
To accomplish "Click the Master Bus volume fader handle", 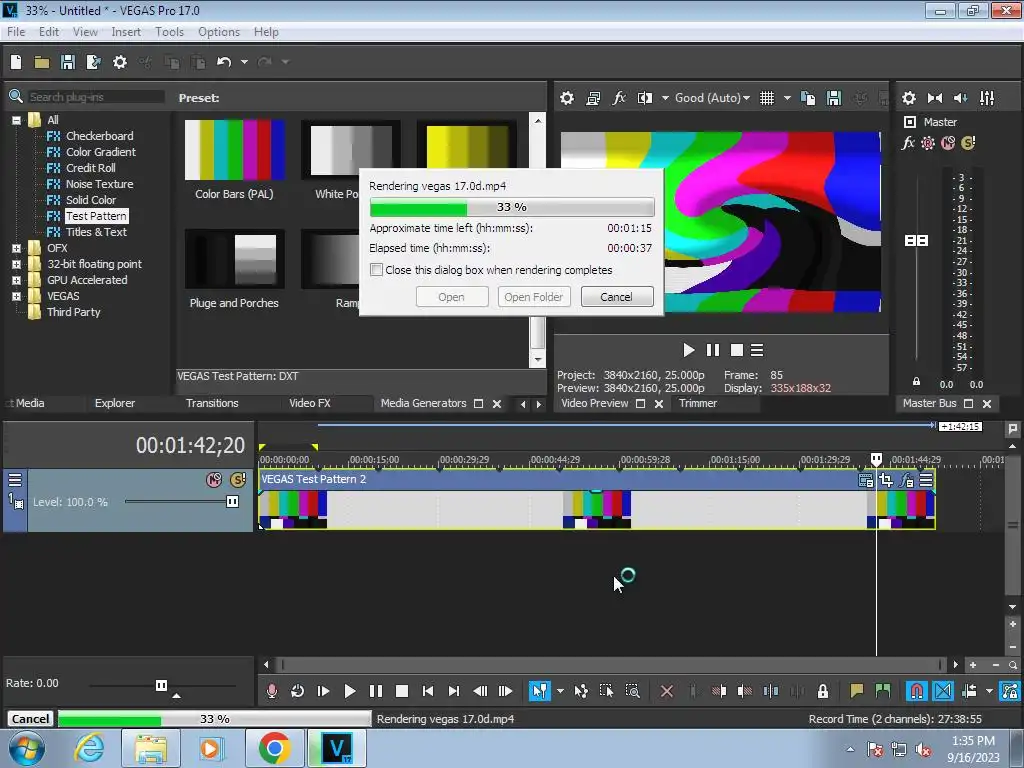I will [916, 241].
